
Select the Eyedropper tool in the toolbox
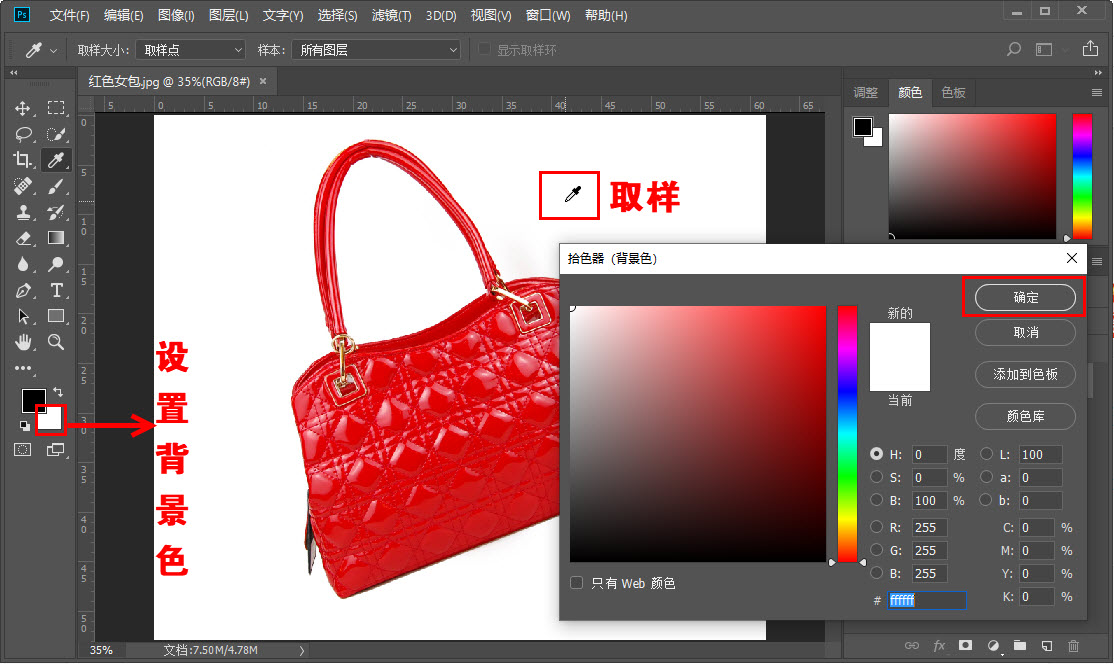[56, 160]
